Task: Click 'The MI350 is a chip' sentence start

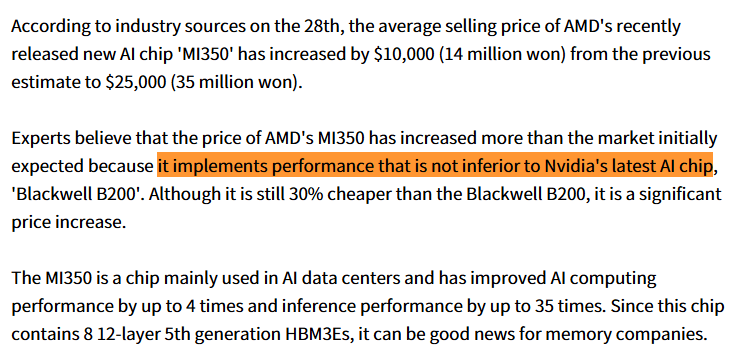Action: 86,278
